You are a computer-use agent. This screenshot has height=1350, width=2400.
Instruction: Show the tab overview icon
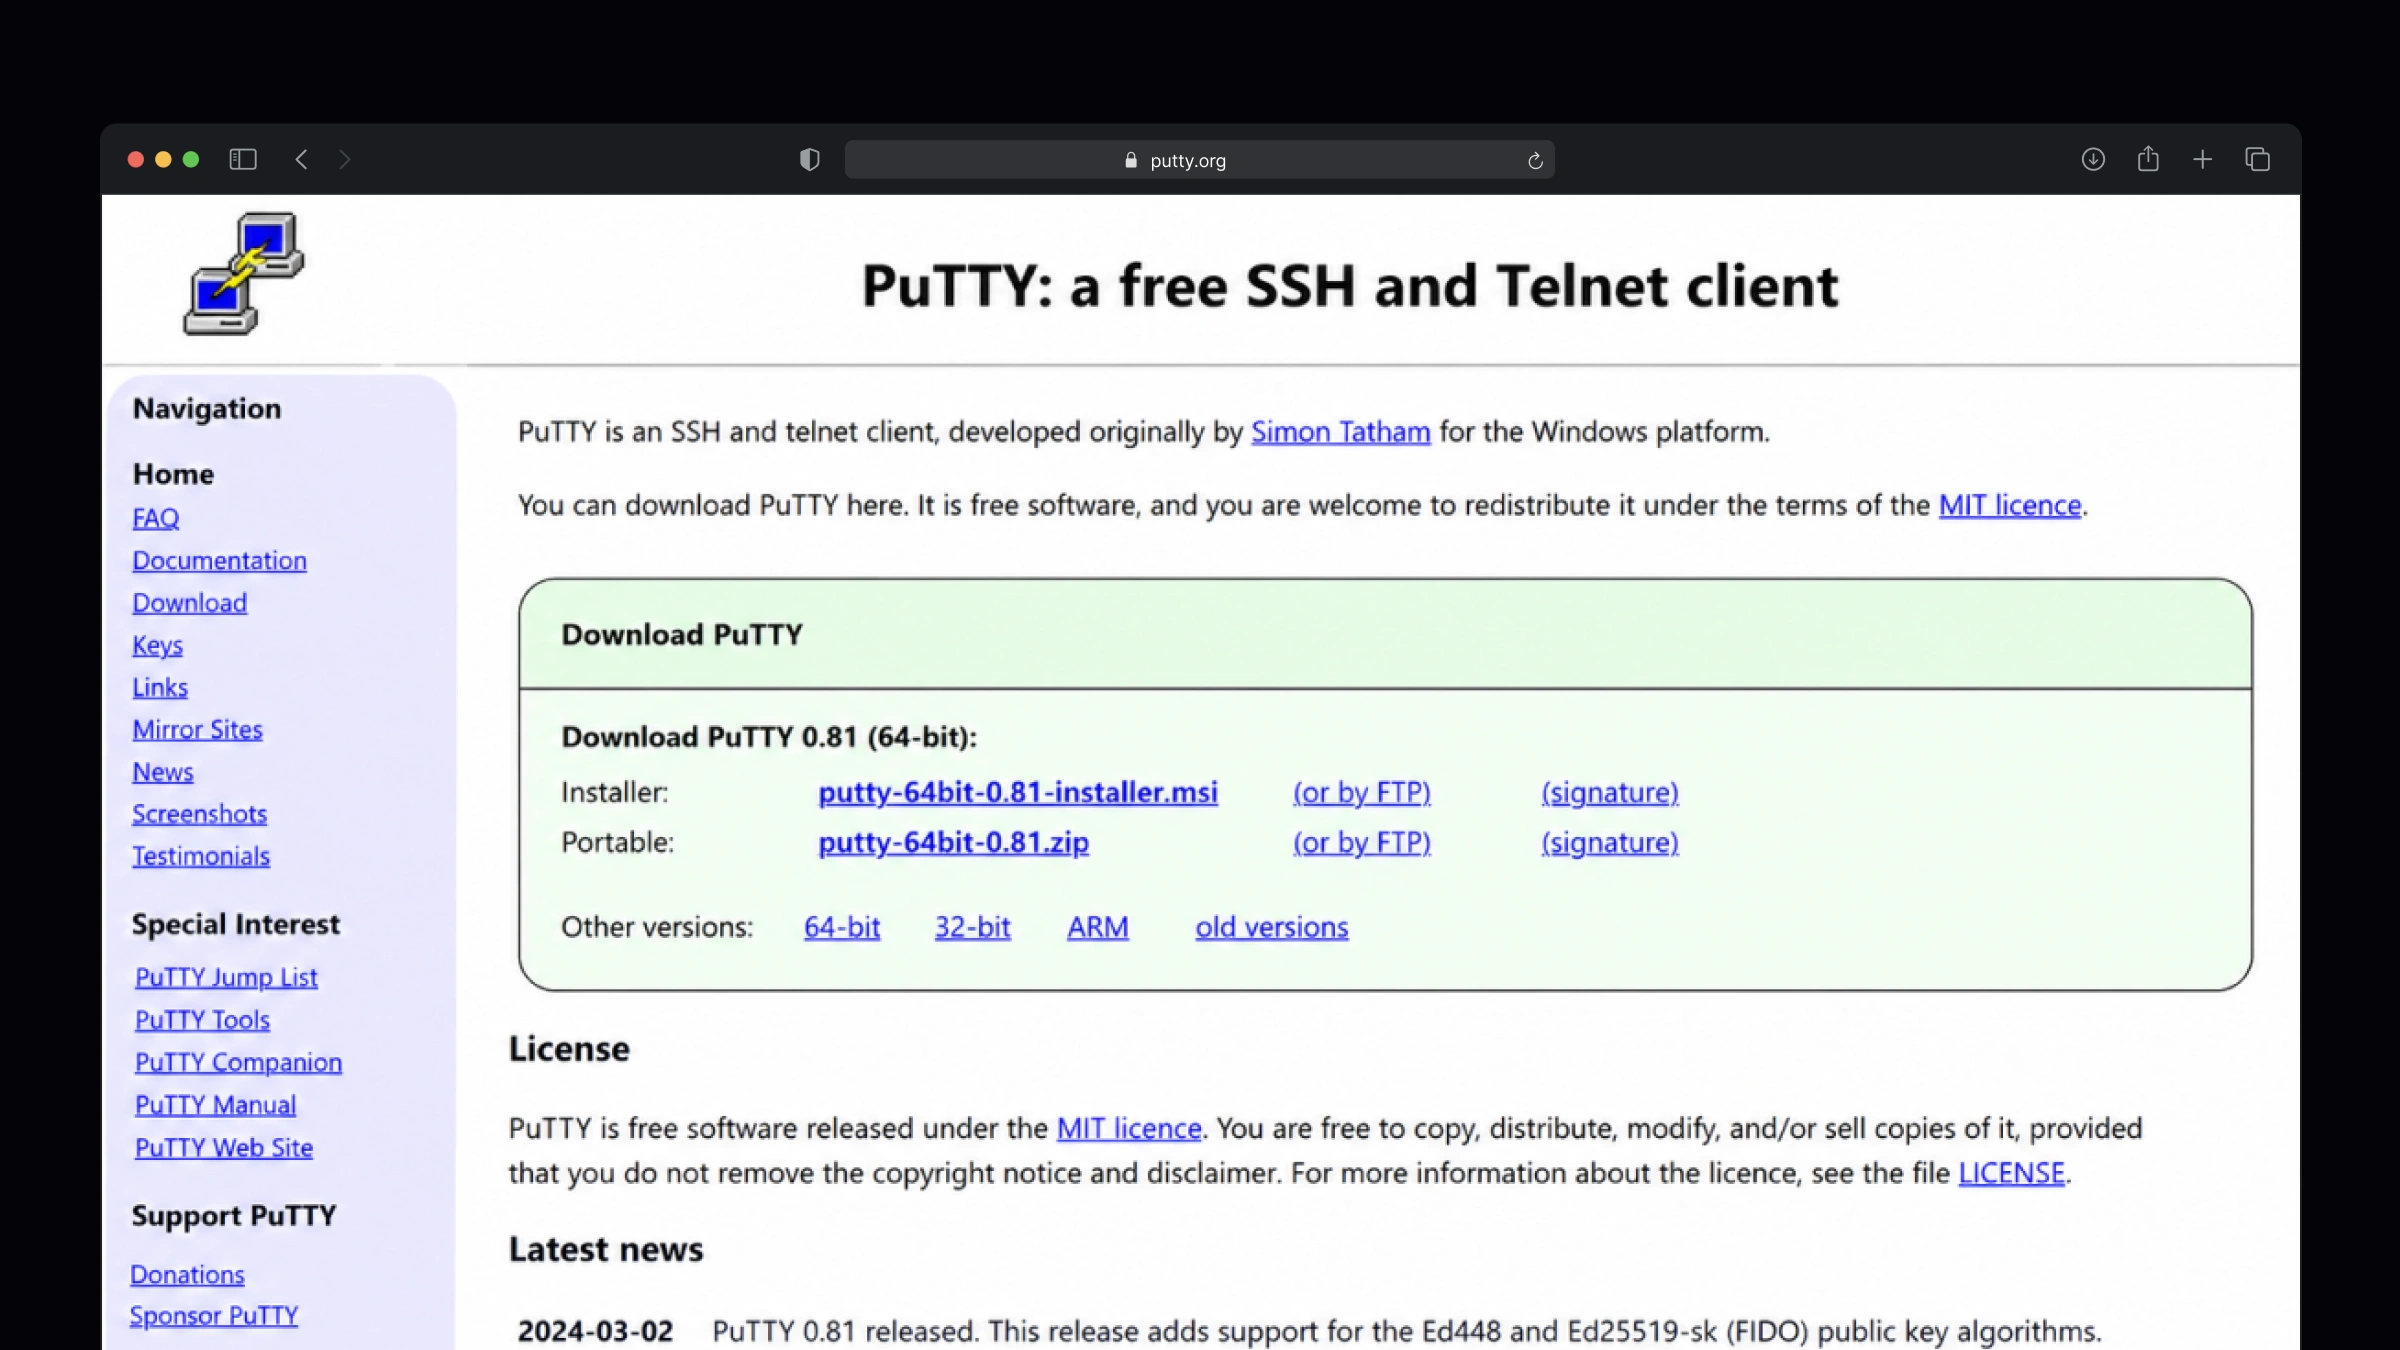[2257, 159]
